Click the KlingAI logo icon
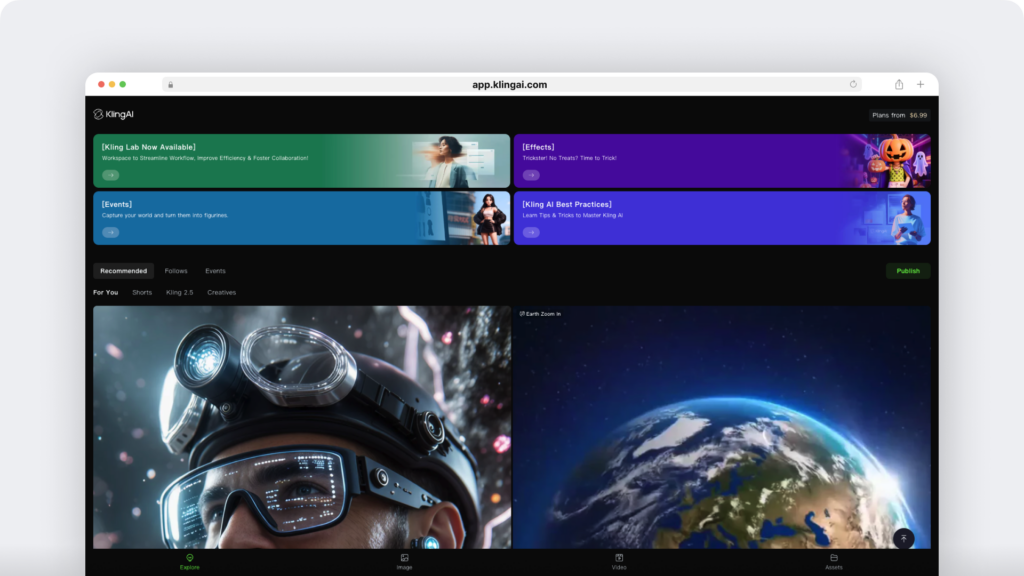 click(x=99, y=115)
